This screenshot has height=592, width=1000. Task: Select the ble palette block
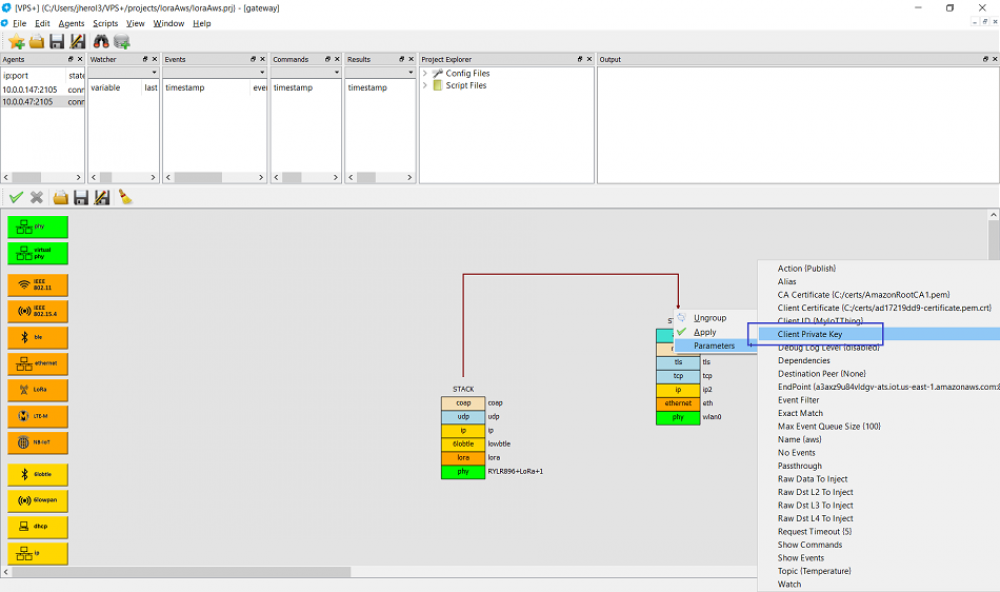click(38, 337)
